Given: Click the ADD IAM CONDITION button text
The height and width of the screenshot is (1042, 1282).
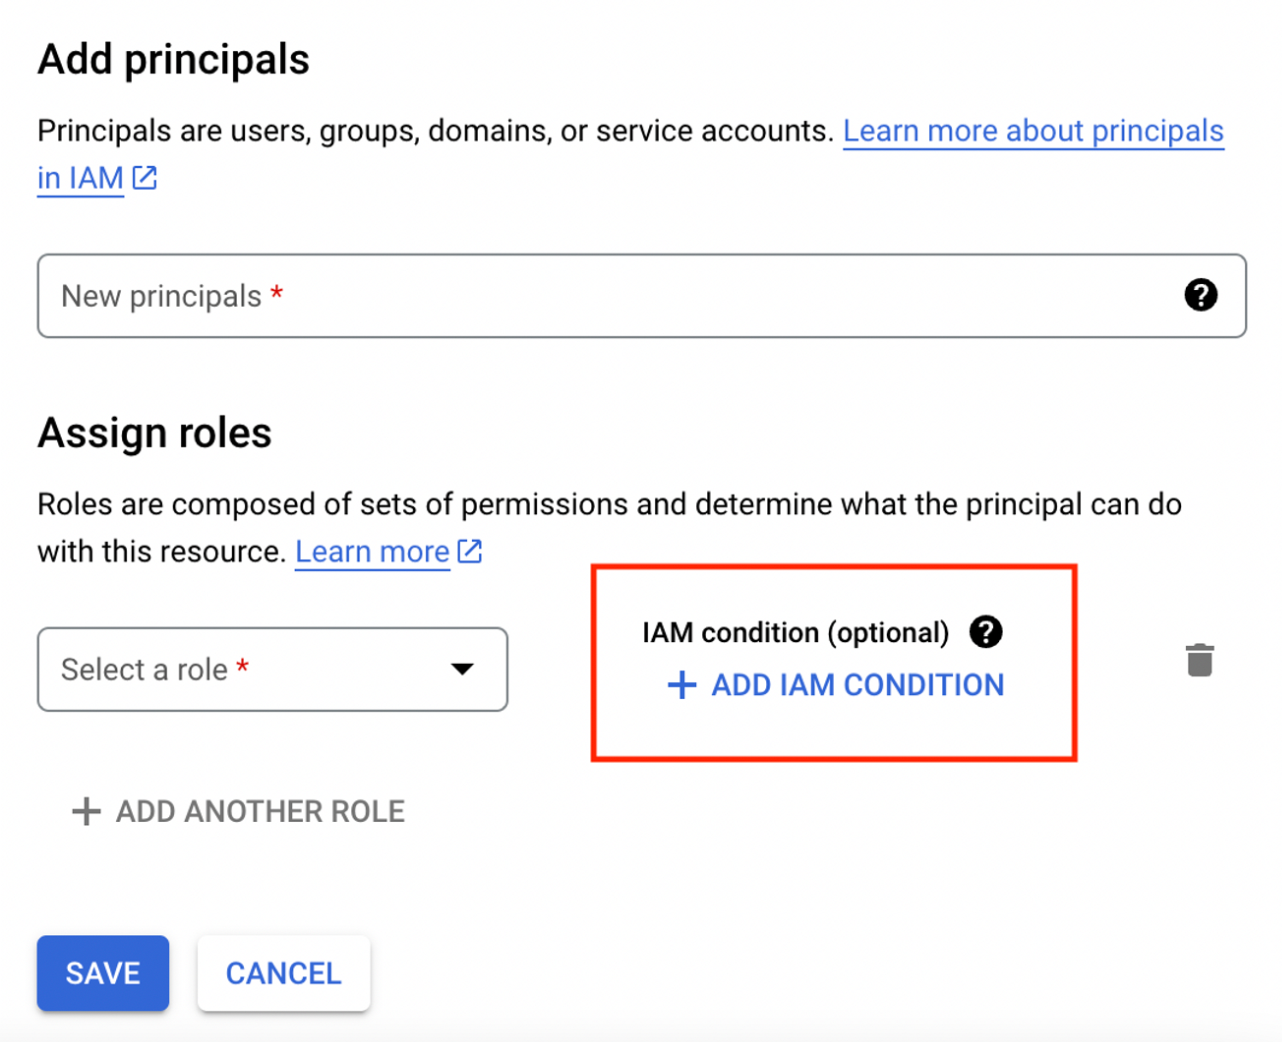Looking at the screenshot, I should click(857, 685).
